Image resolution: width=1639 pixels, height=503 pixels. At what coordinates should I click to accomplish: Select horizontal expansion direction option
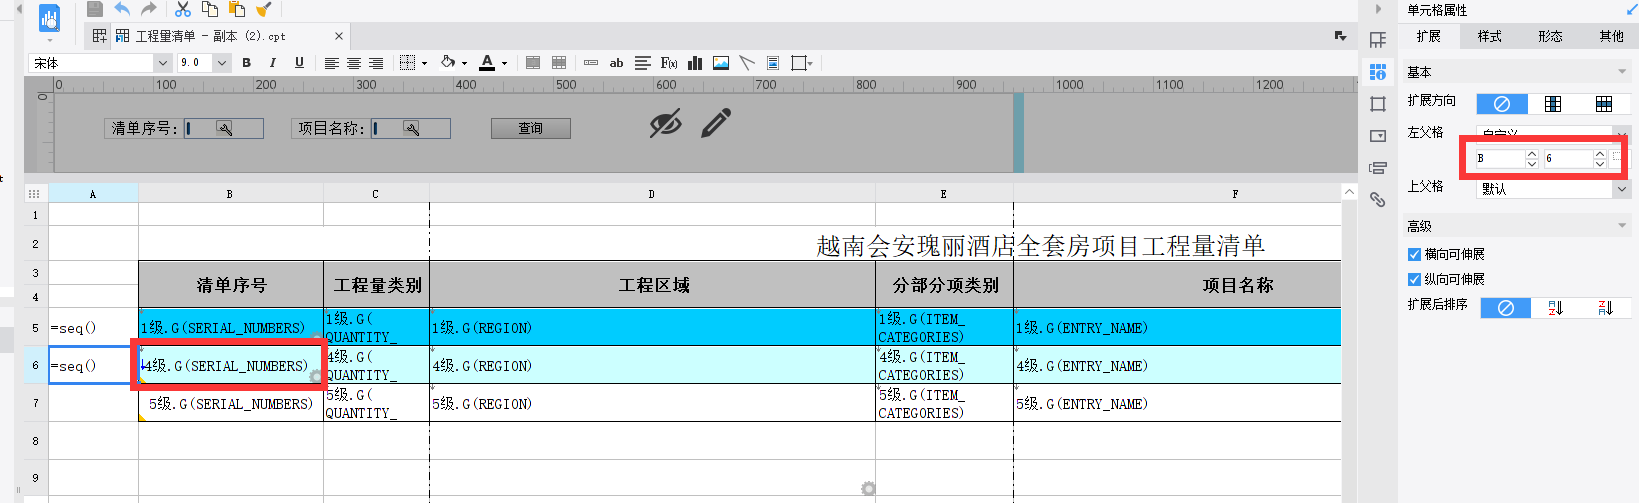tap(1603, 104)
